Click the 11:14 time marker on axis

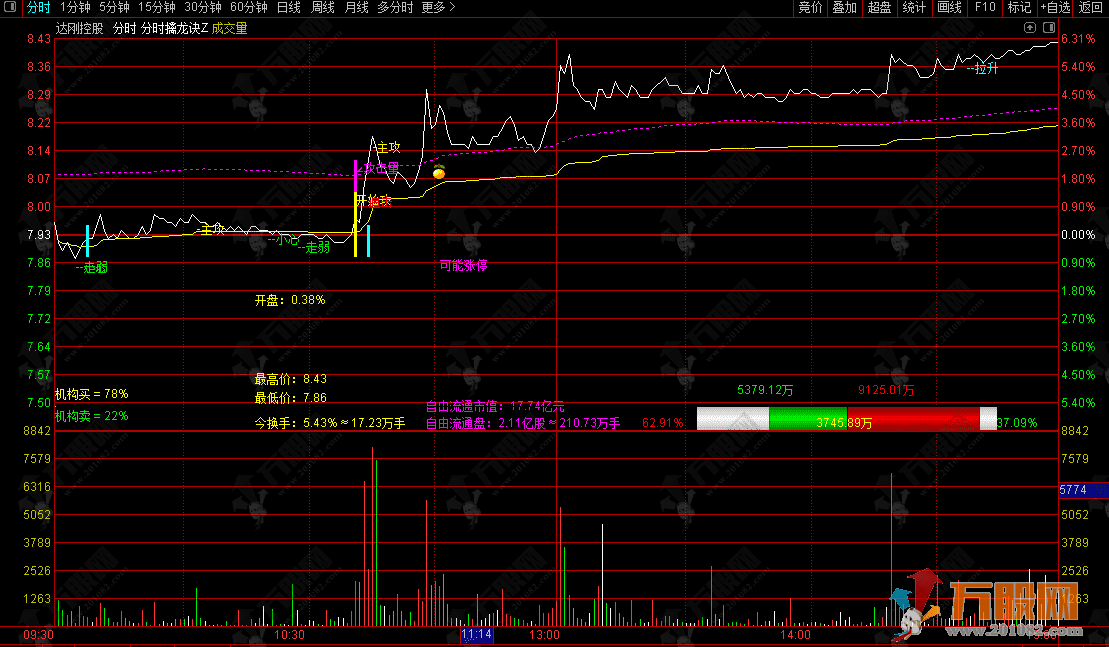click(x=477, y=635)
